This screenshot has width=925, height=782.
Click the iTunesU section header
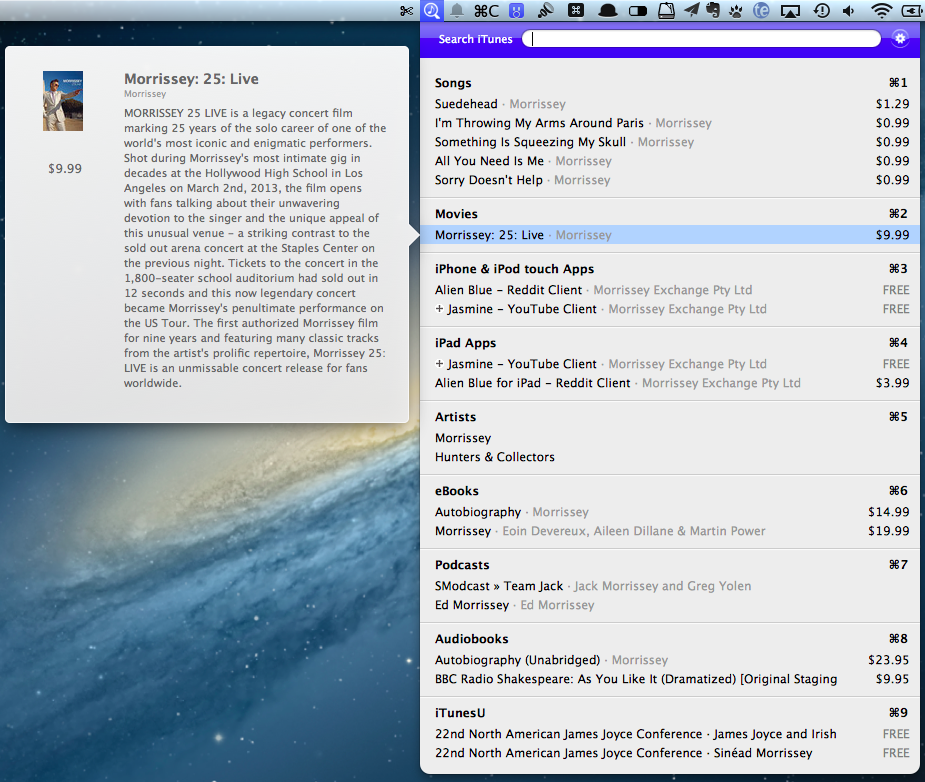pos(460,713)
